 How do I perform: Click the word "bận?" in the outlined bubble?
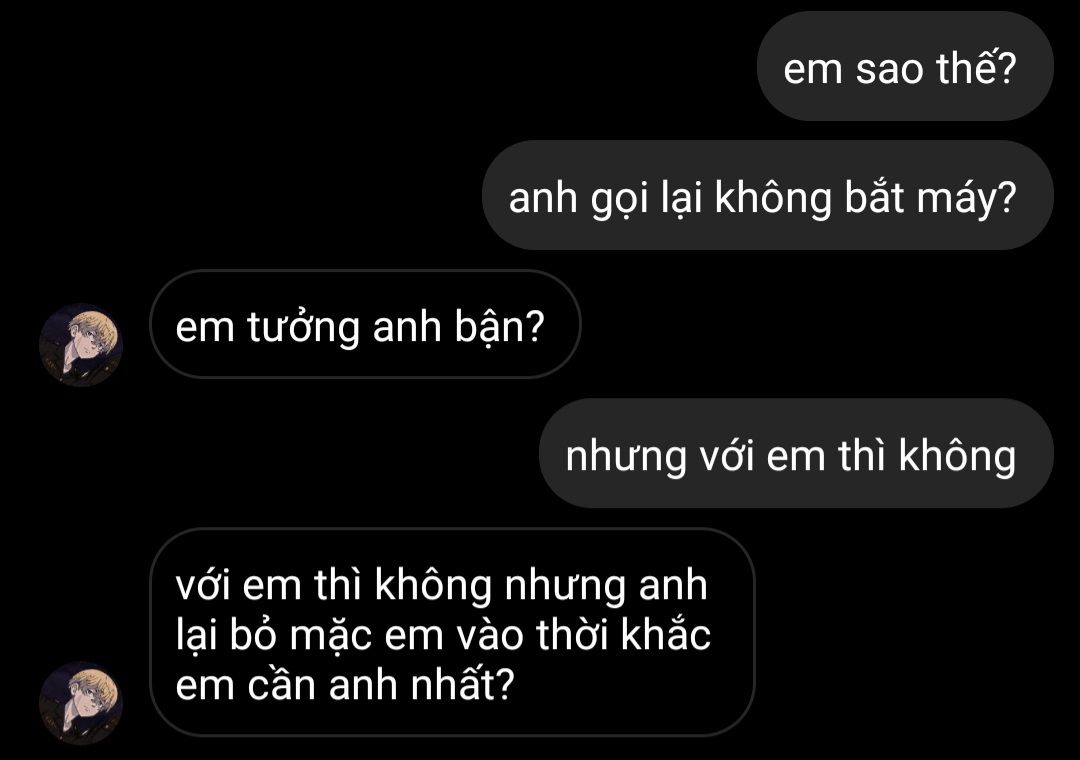pyautogui.click(x=499, y=327)
